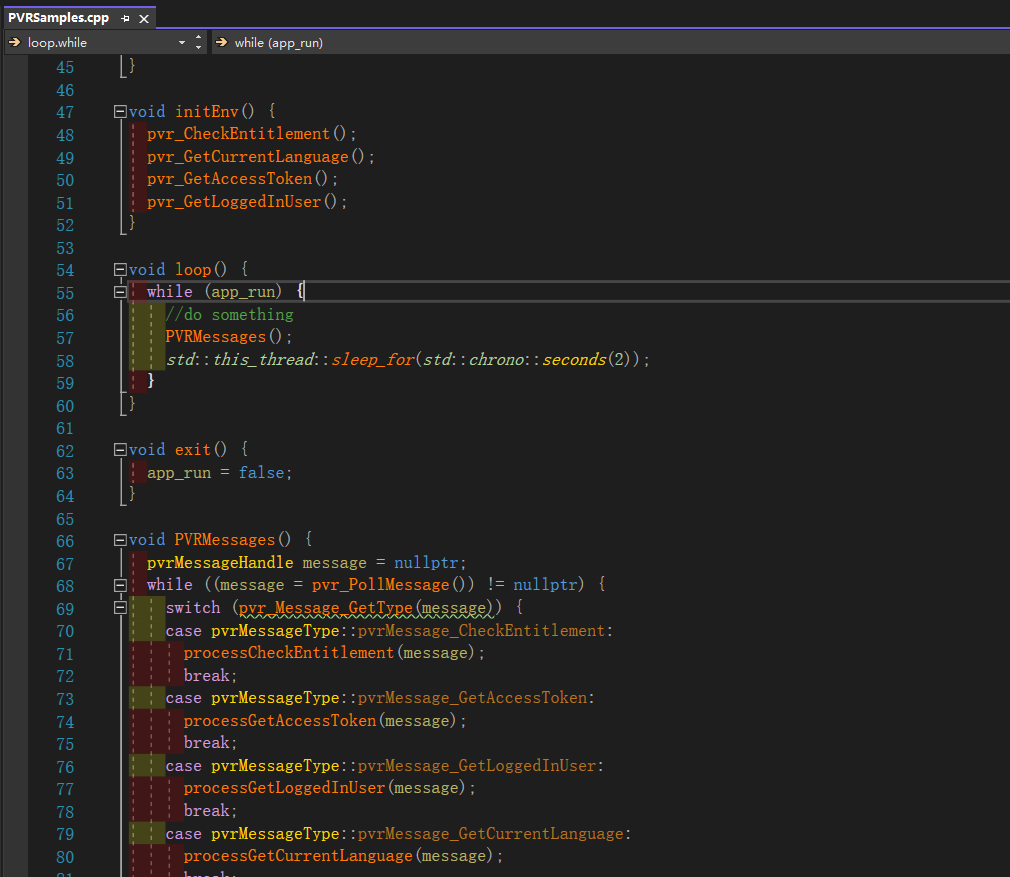The width and height of the screenshot is (1010, 877).
Task: Click this_thread on line 58
Action: (x=263, y=359)
